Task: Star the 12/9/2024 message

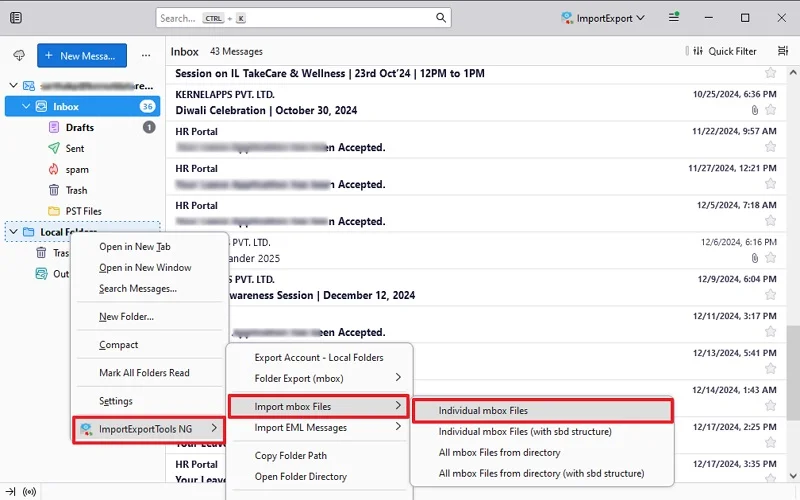Action: tap(770, 295)
